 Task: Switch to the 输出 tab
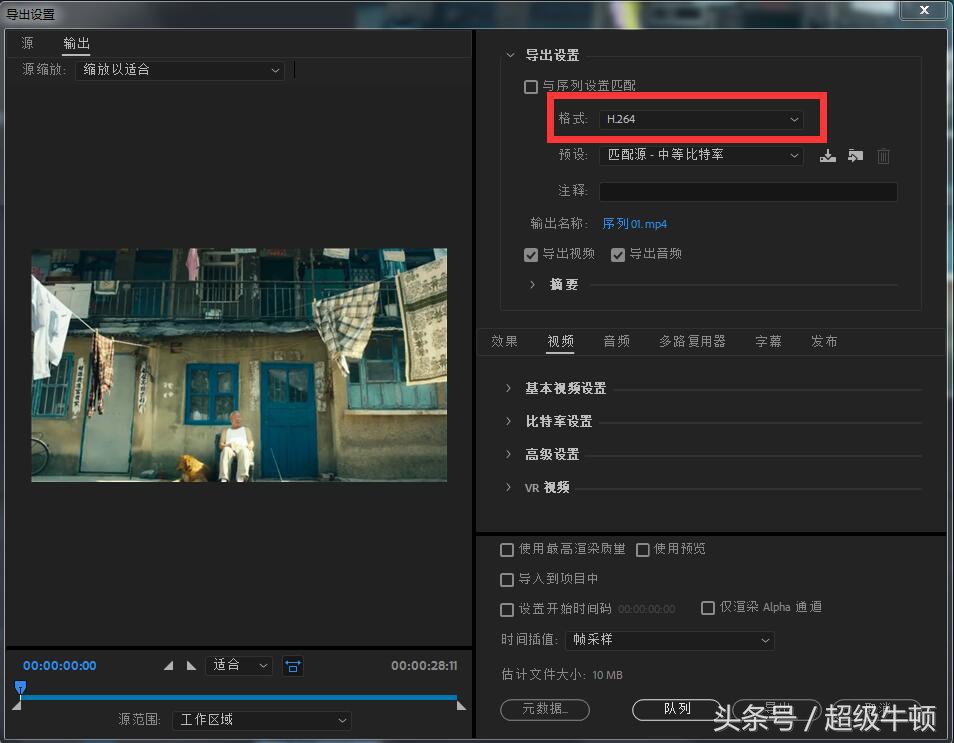pyautogui.click(x=77, y=43)
